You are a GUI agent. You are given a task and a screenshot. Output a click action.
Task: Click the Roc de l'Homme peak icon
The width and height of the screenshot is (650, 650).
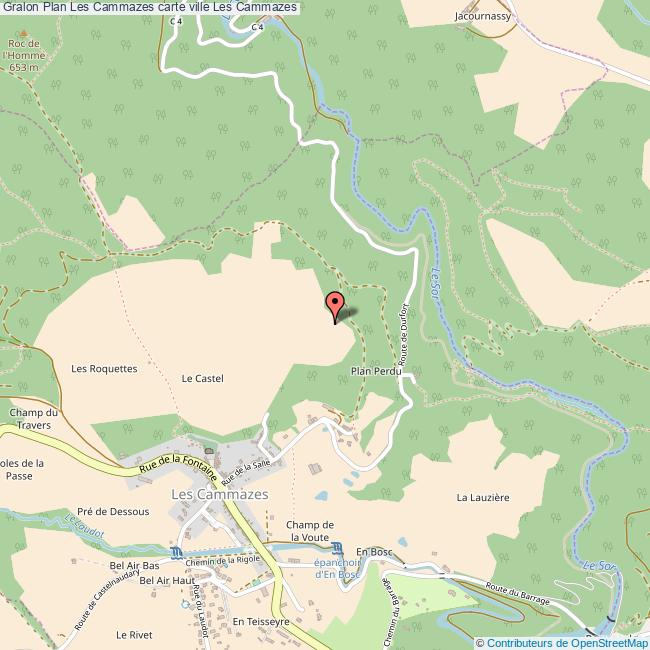tap(24, 33)
